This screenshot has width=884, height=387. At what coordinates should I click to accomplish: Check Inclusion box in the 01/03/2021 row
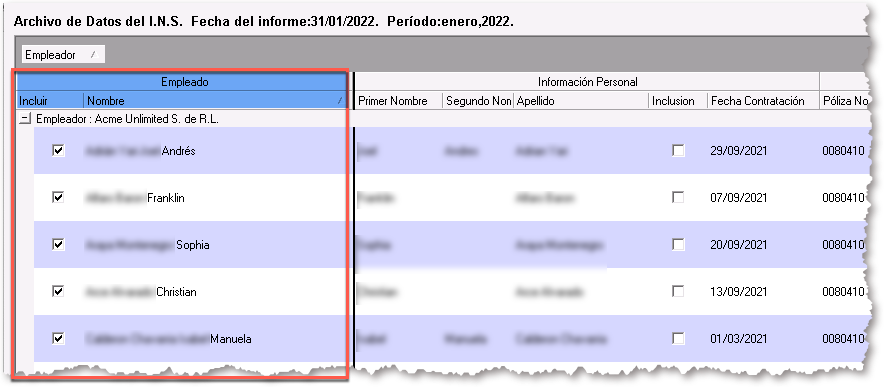[x=678, y=338]
